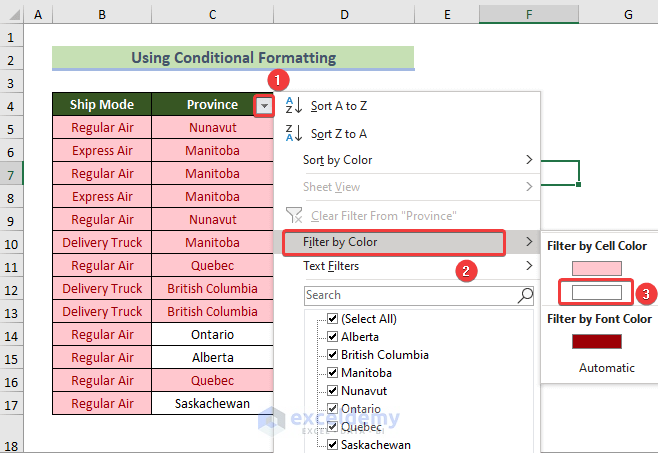Click the filter Search input box
This screenshot has height=453, width=658.
(410, 295)
